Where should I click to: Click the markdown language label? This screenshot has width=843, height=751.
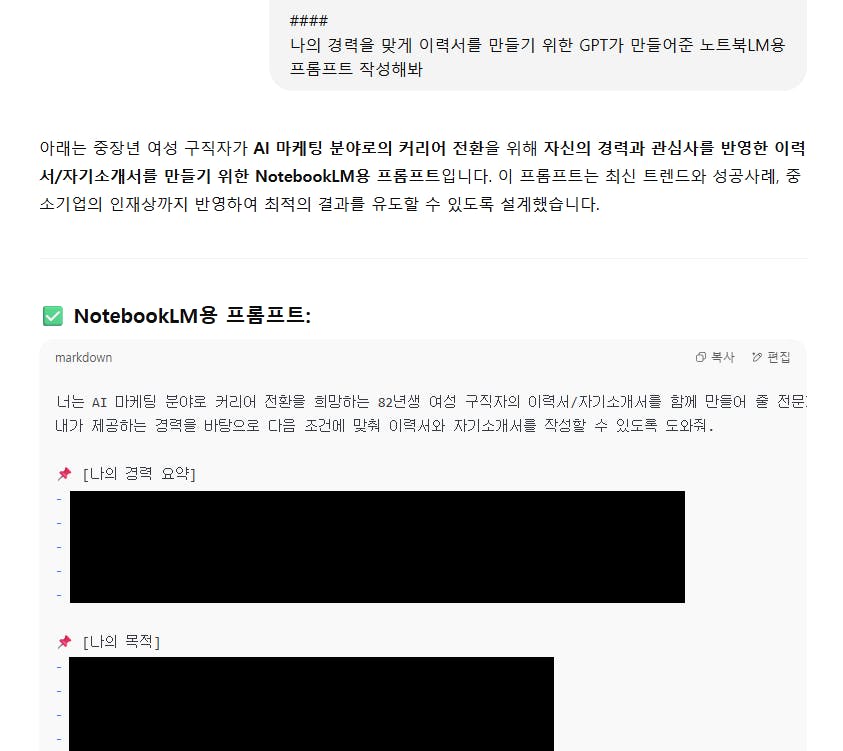click(x=83, y=357)
